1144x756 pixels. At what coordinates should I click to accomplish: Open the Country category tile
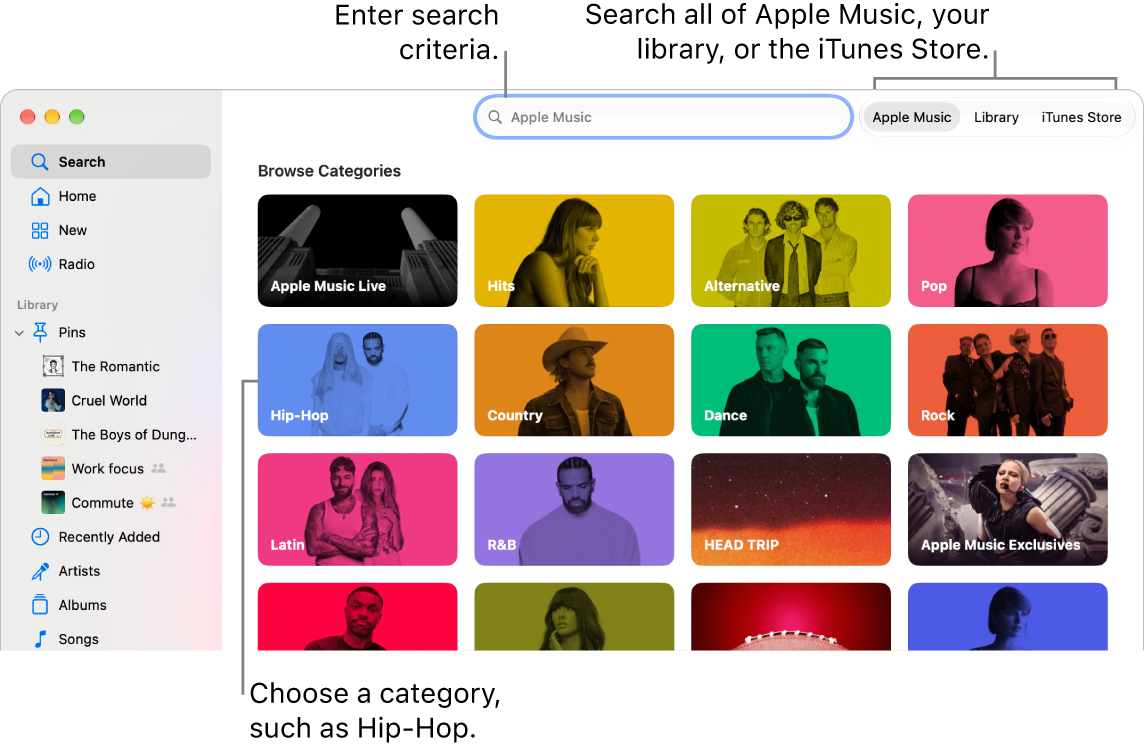(x=574, y=380)
